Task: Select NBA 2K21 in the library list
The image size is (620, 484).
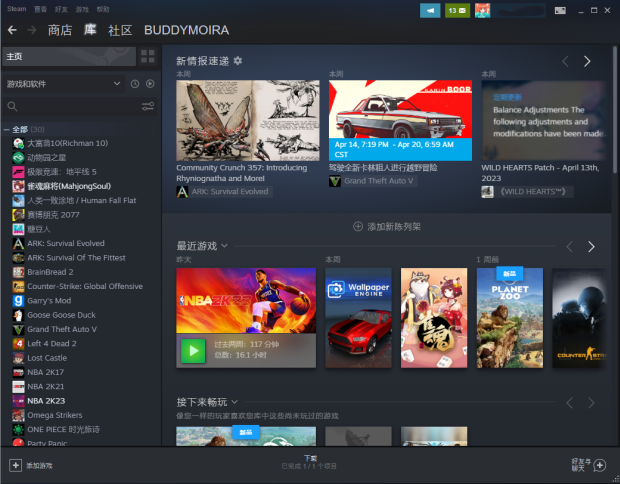Action: [46, 387]
